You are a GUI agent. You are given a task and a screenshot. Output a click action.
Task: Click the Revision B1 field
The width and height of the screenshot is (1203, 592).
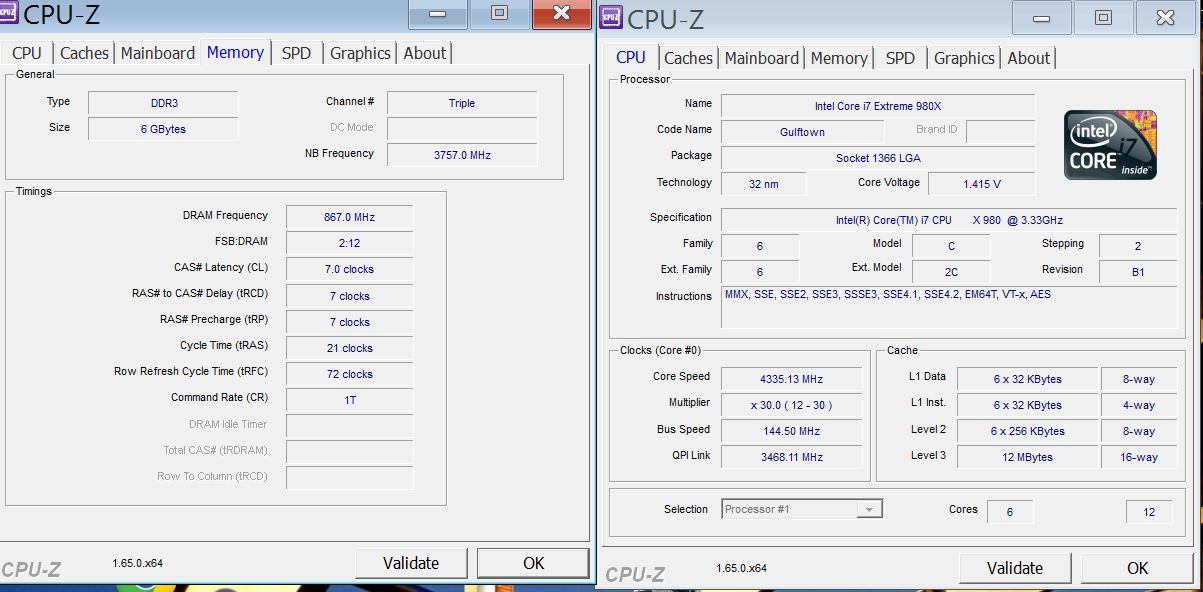click(1138, 272)
